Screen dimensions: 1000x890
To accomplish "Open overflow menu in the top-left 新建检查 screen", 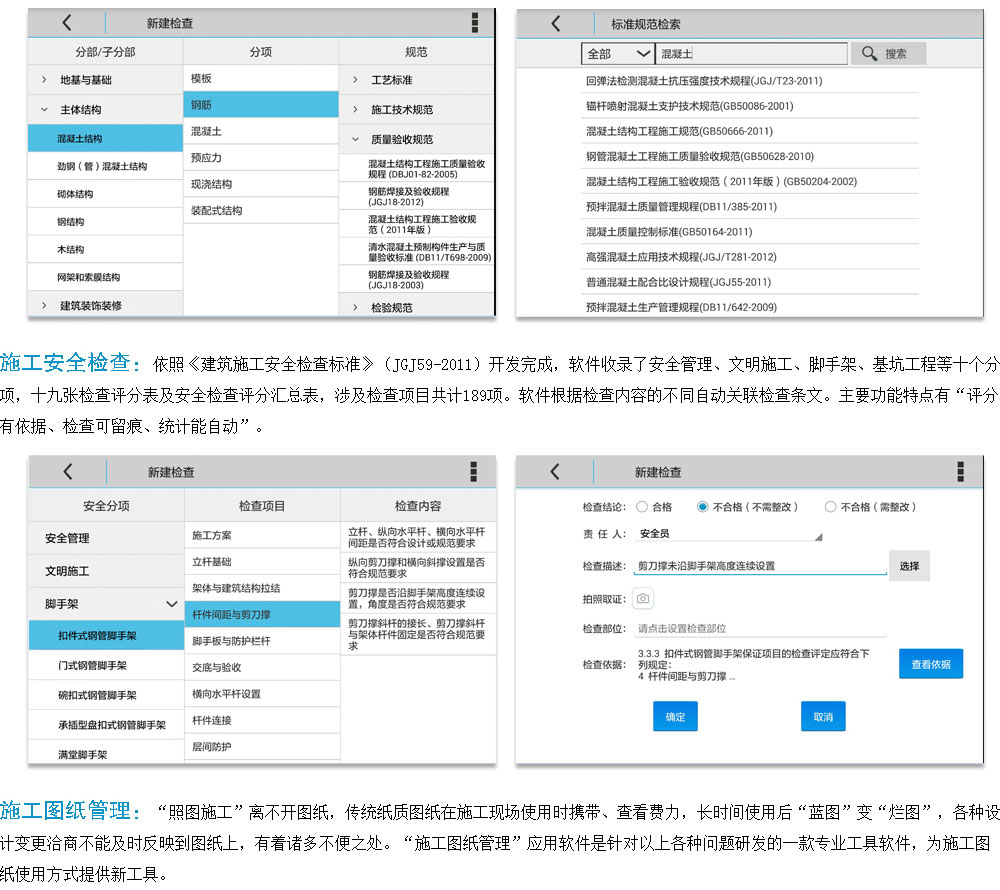I will coord(474,22).
